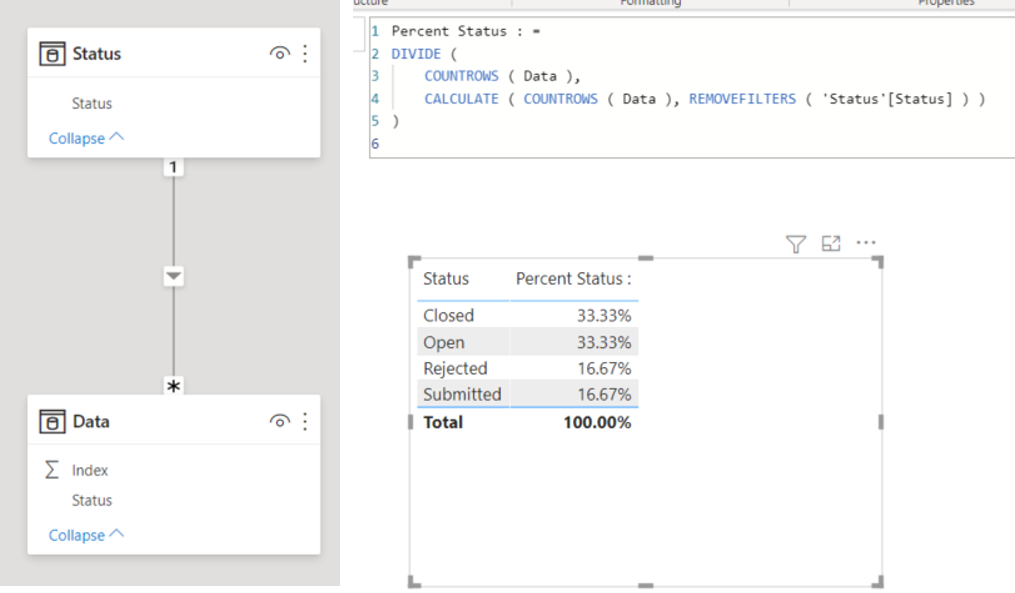This screenshot has width=1015, height=593.
Task: Click the bottom-right resize handle of the visual
Action: pos(877,581)
